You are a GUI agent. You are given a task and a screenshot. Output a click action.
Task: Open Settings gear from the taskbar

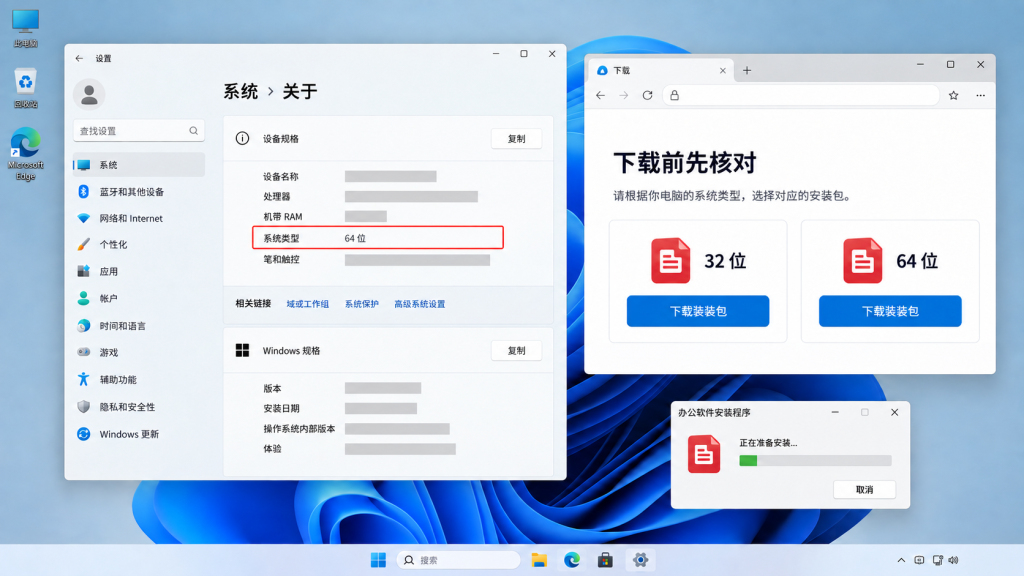[640, 560]
